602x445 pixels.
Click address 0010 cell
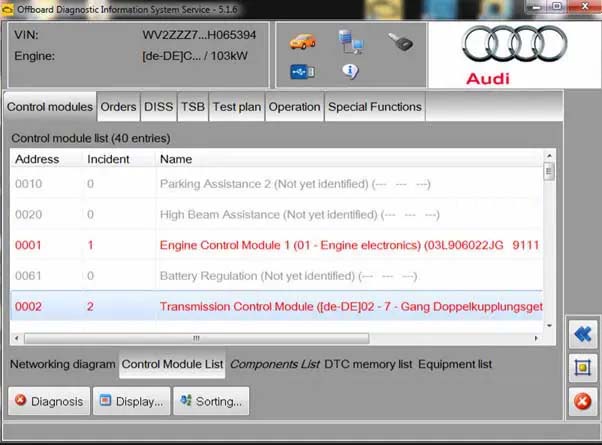coord(28,184)
